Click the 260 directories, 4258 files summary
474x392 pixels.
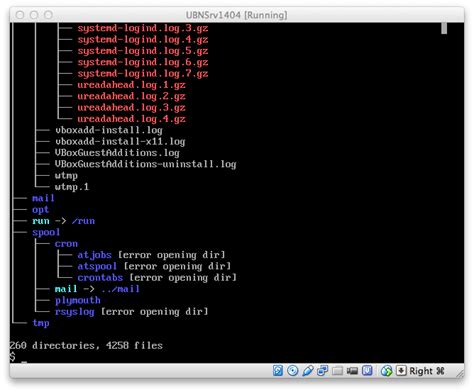pos(86,346)
